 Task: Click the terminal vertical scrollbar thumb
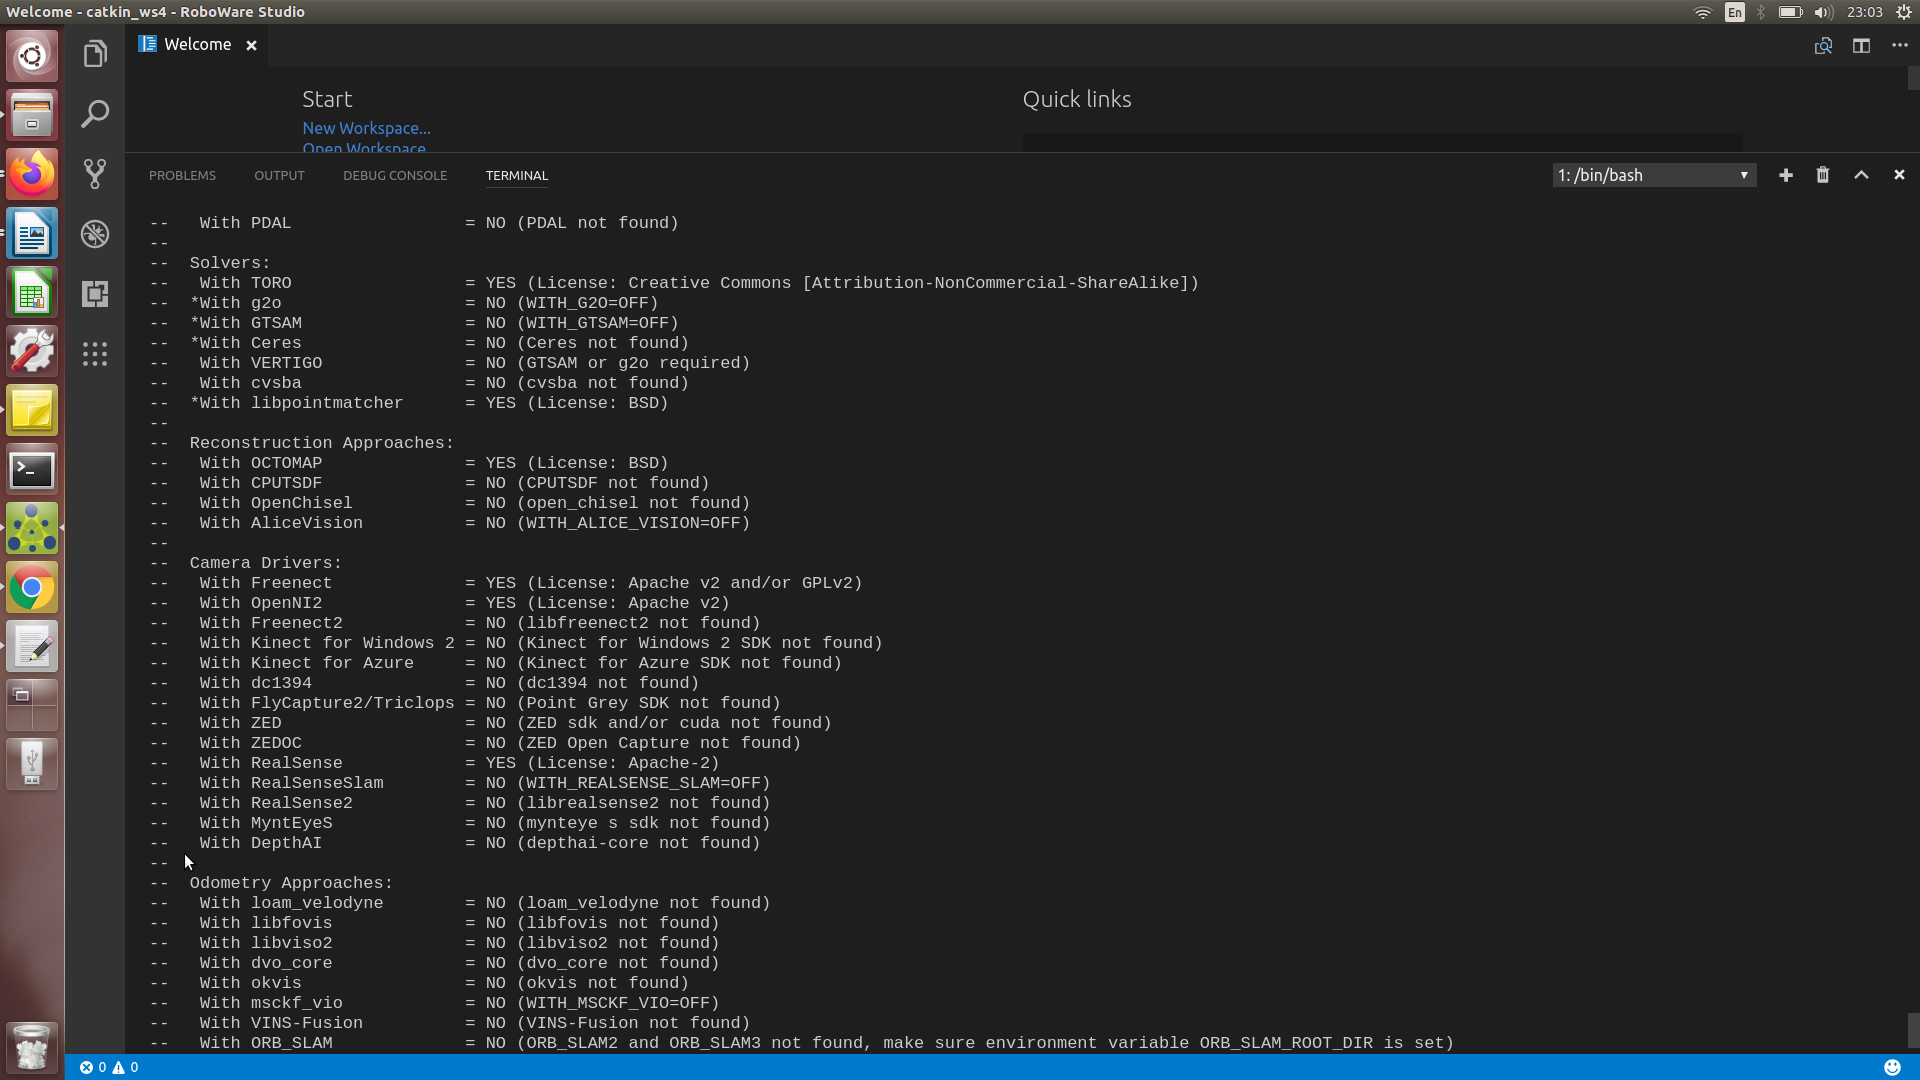tap(1913, 1030)
